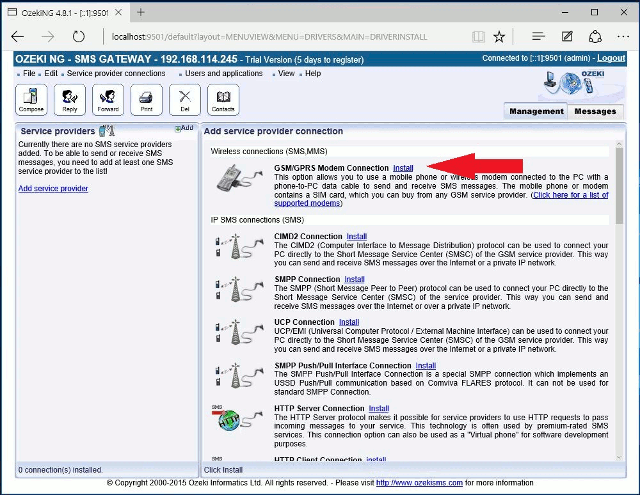Click the SMPP Connection tower image
This screenshot has height=495, width=640.
pos(239,289)
